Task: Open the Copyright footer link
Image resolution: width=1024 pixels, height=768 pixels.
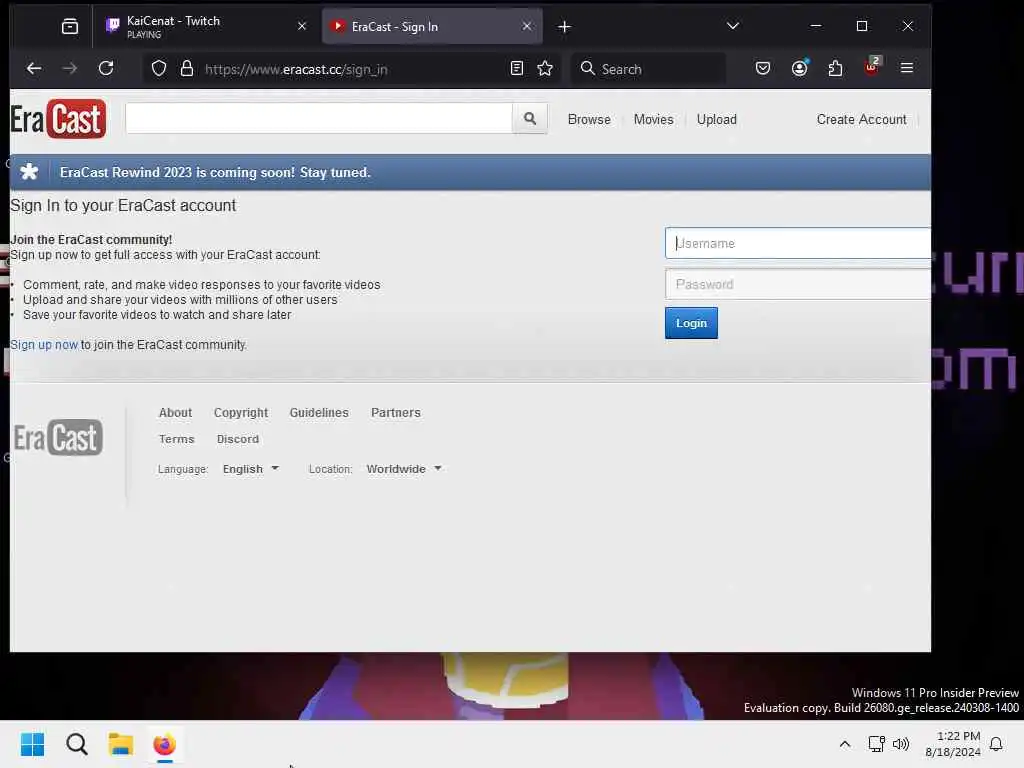Action: [240, 413]
